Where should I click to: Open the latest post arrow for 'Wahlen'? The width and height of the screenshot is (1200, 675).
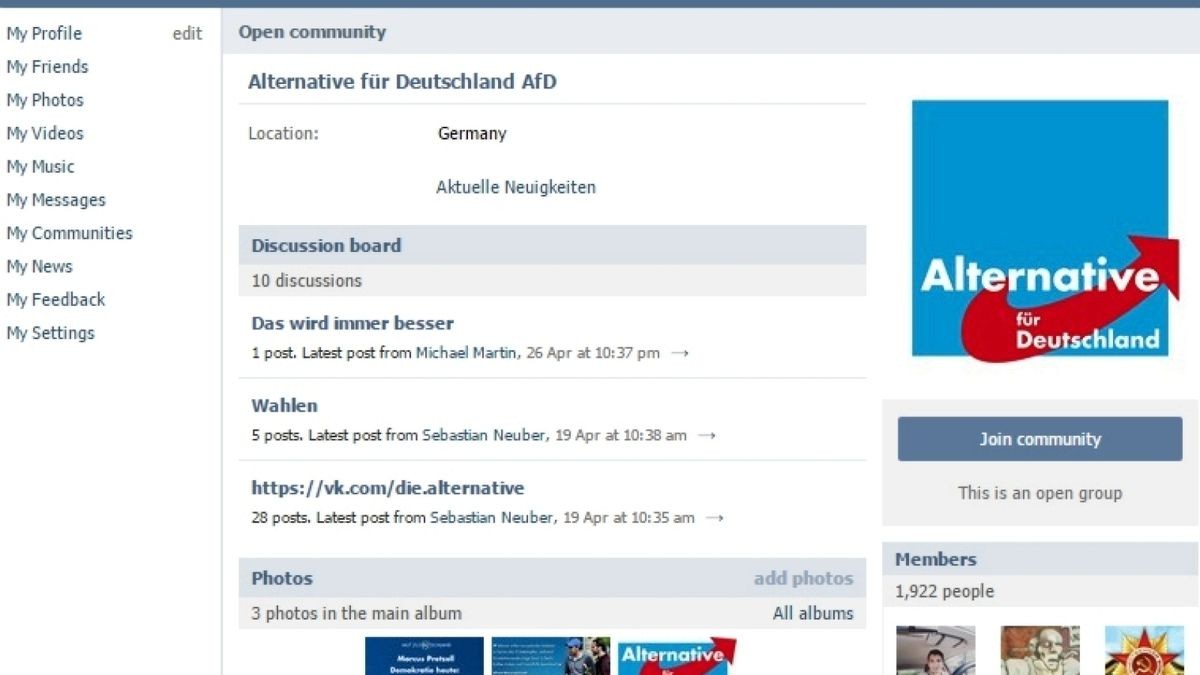pos(707,435)
